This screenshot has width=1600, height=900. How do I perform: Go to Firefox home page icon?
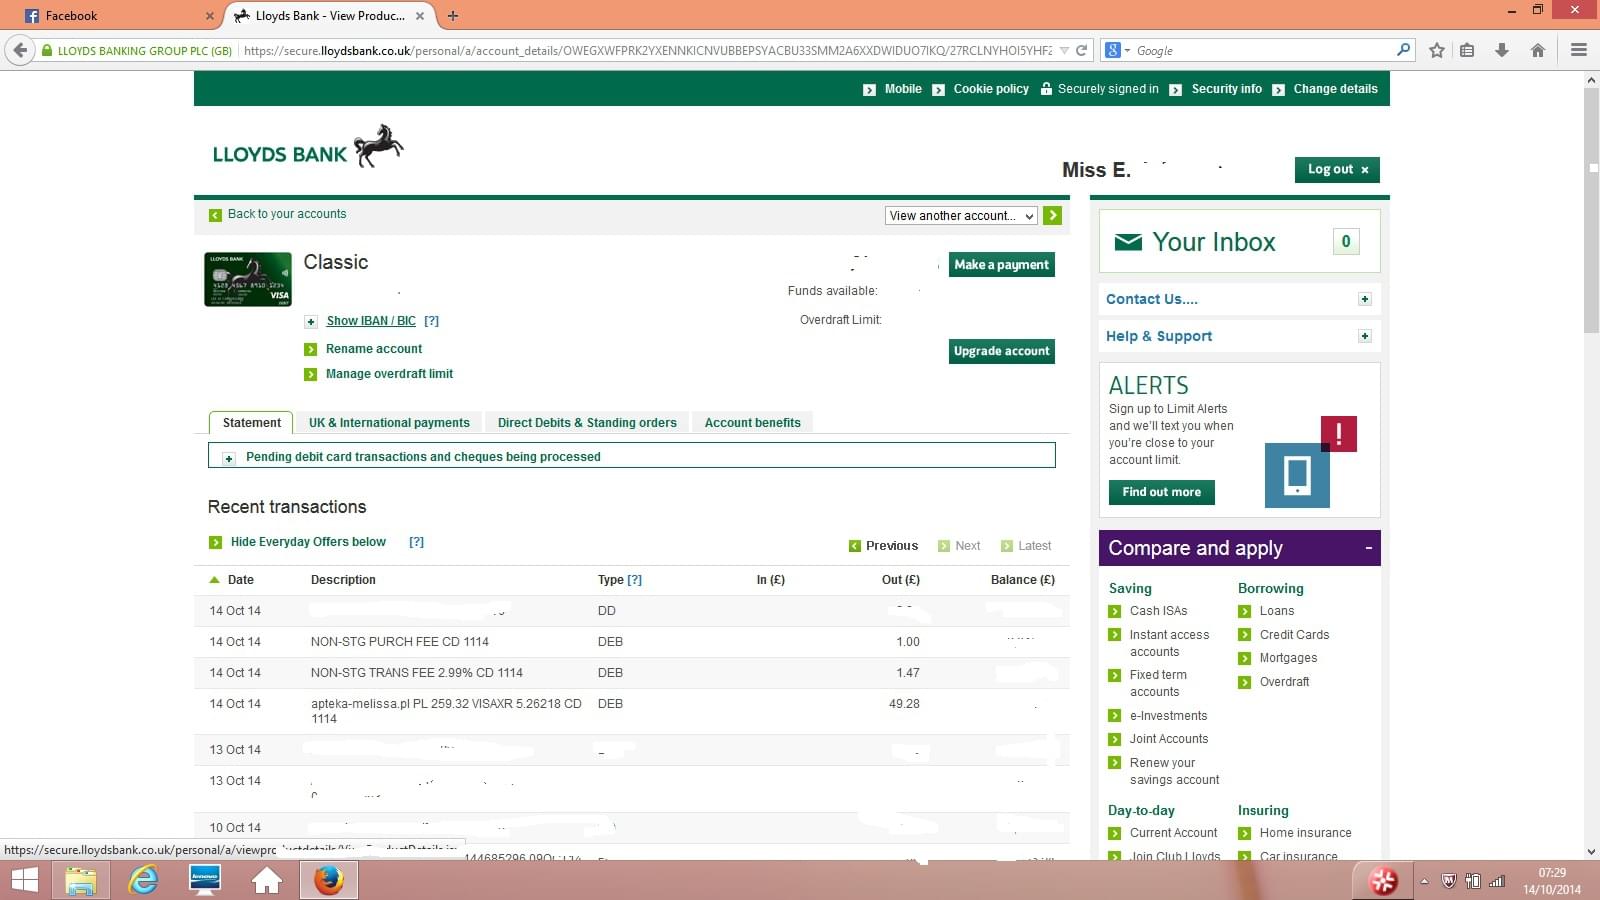pyautogui.click(x=1538, y=50)
